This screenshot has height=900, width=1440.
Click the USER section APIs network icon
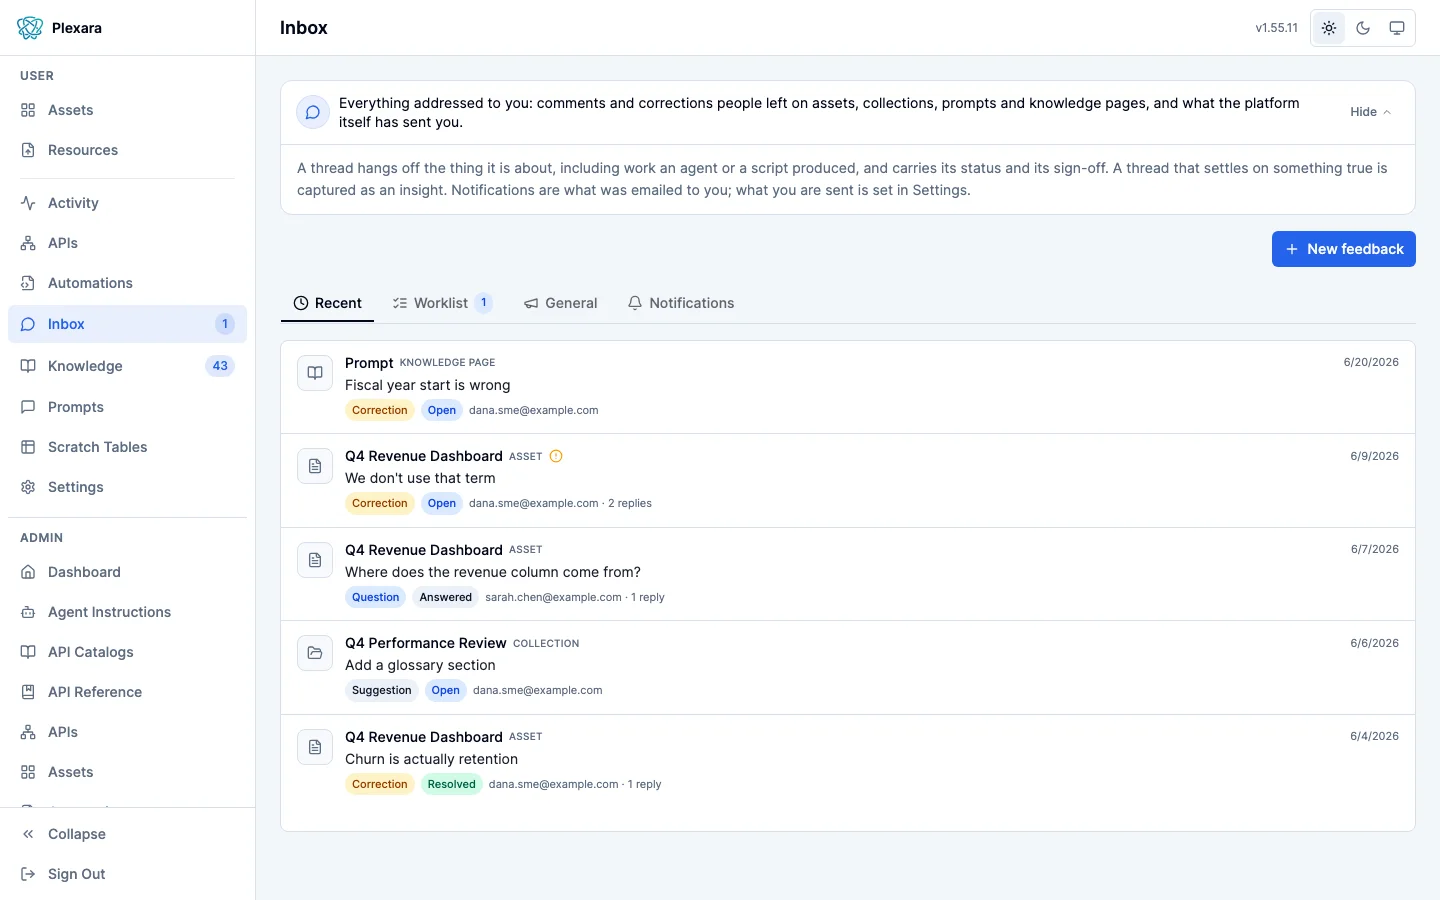(28, 243)
